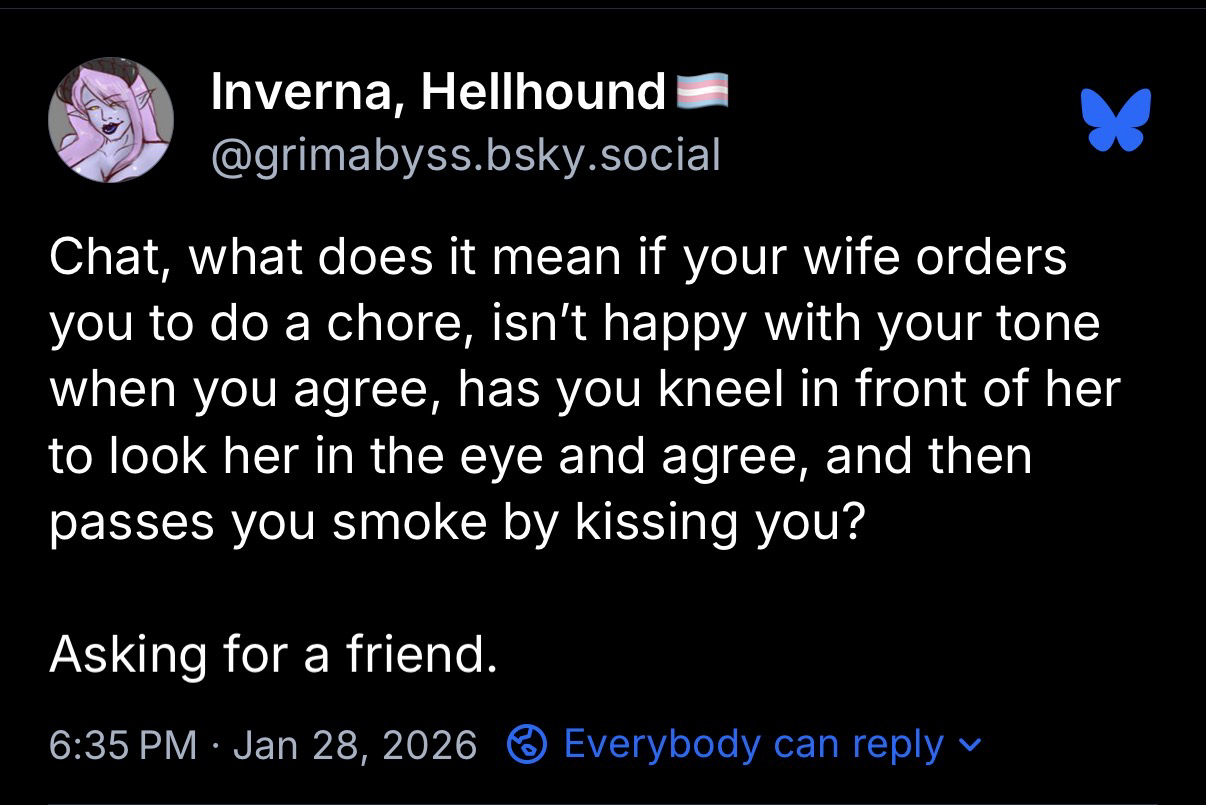
Task: Click the Bluesky butterfly logo
Action: pyautogui.click(x=1116, y=120)
